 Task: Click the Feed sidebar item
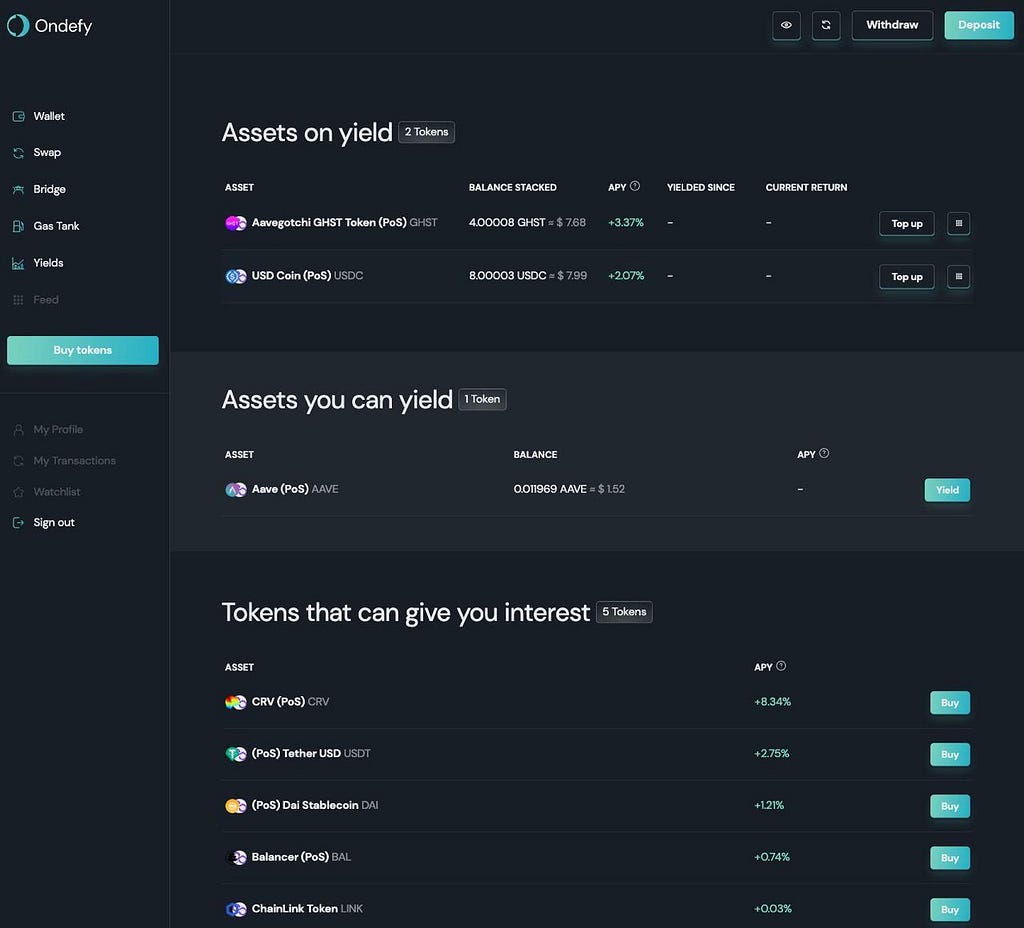pos(46,300)
